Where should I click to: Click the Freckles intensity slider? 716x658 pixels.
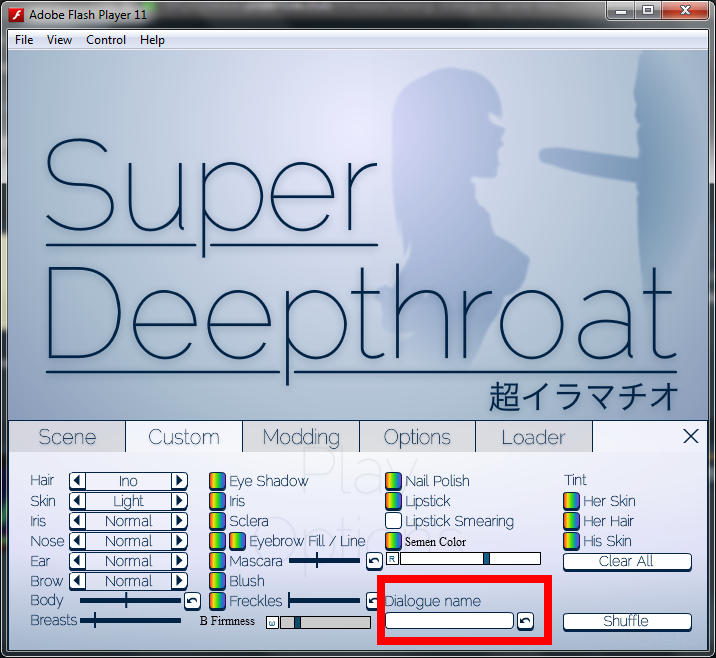[325, 601]
